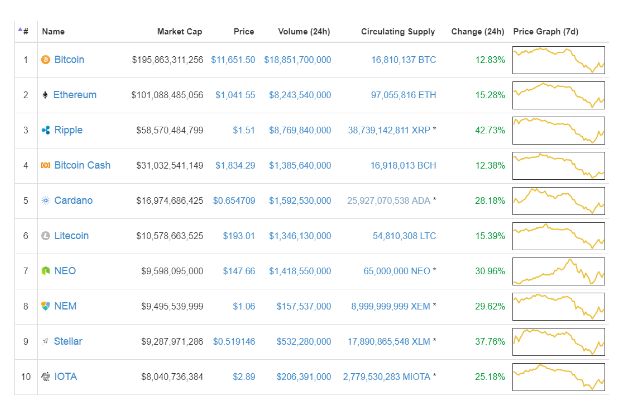Open Litecoin 7d price graph thumbnail
This screenshot has width=623, height=414.
(558, 236)
